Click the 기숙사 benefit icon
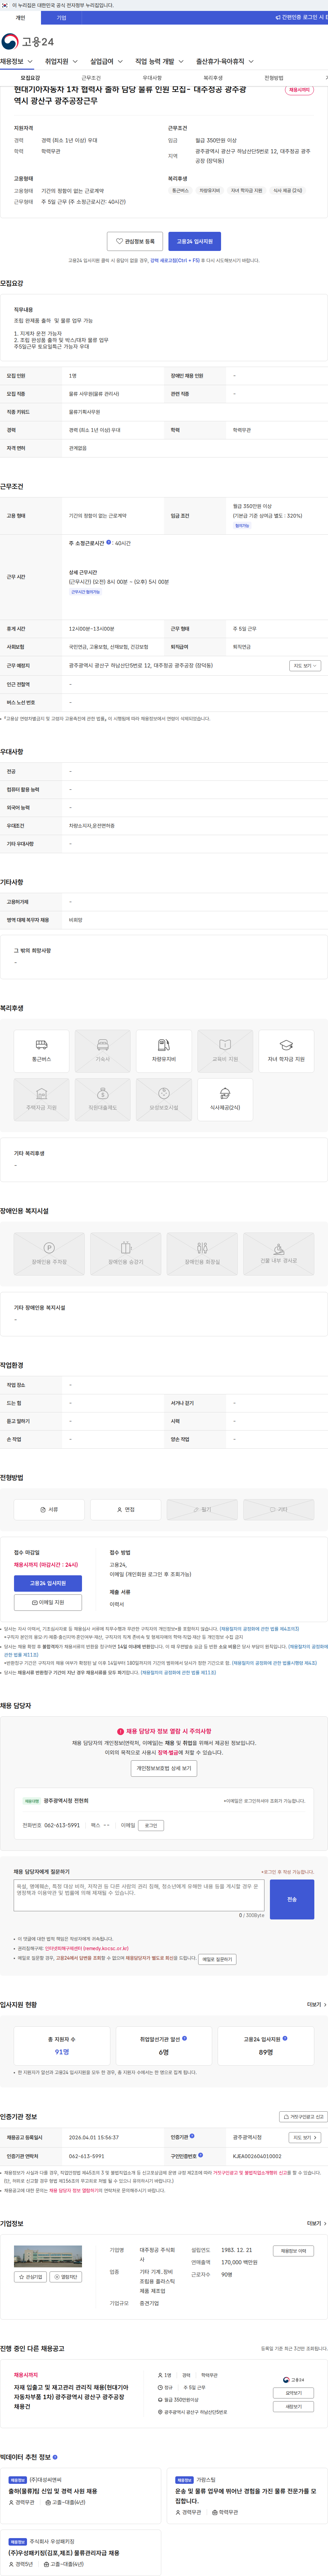 pos(102,1051)
